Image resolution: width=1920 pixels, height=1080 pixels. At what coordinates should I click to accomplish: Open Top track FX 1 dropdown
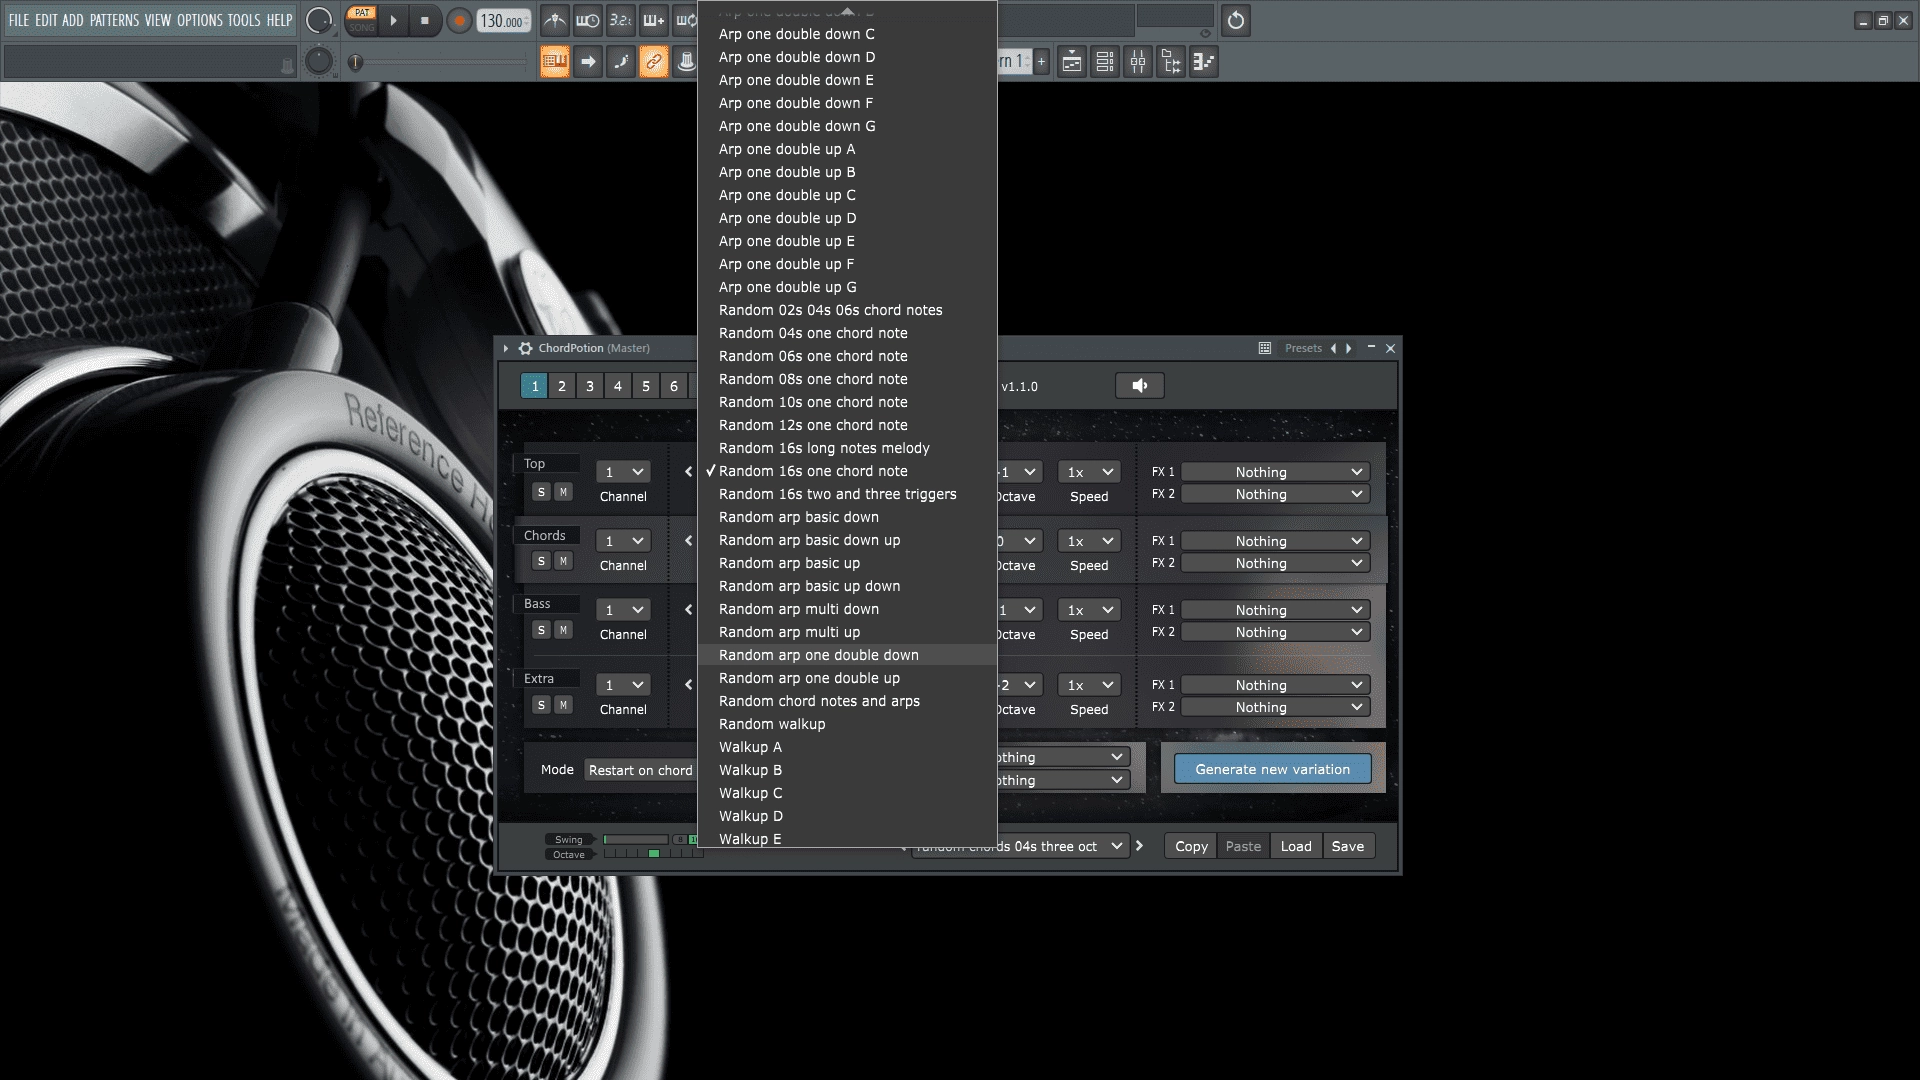click(1275, 472)
